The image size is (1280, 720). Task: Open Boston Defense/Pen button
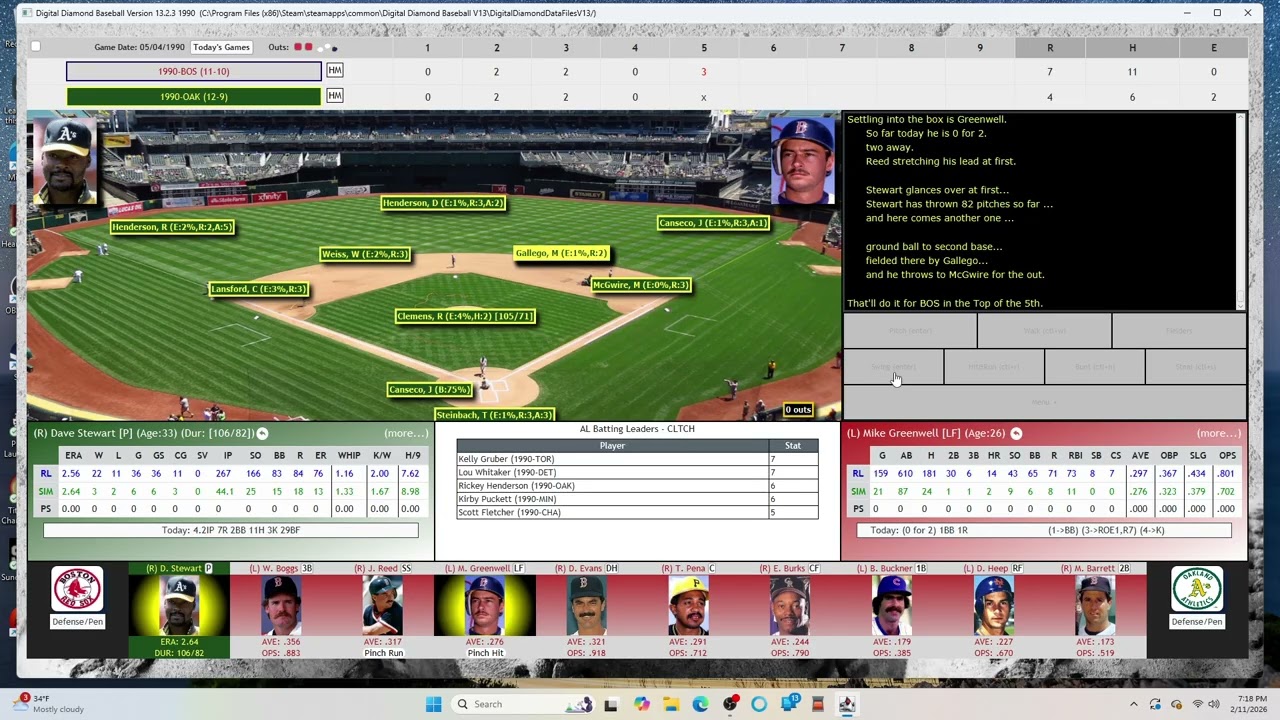77,622
